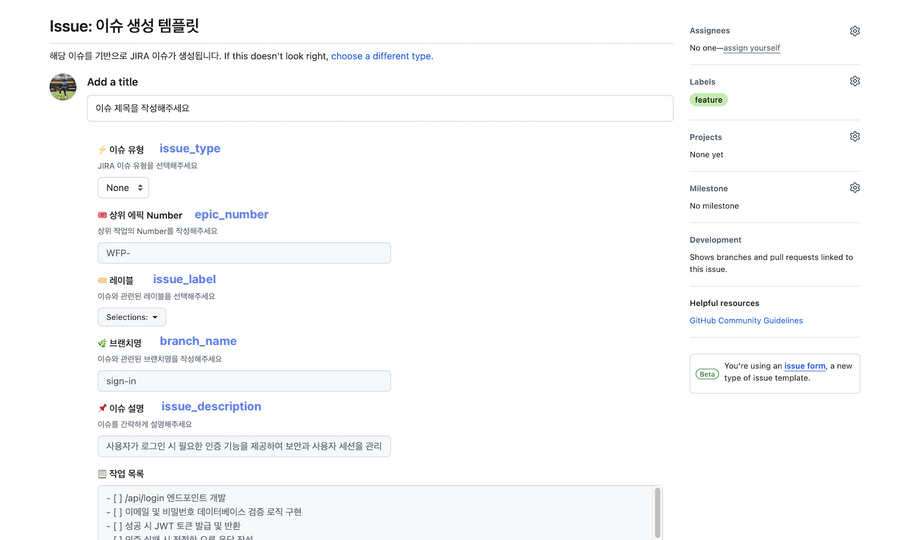This screenshot has height=540, width=900.
Task: Click the Projects heading
Action: 705,137
